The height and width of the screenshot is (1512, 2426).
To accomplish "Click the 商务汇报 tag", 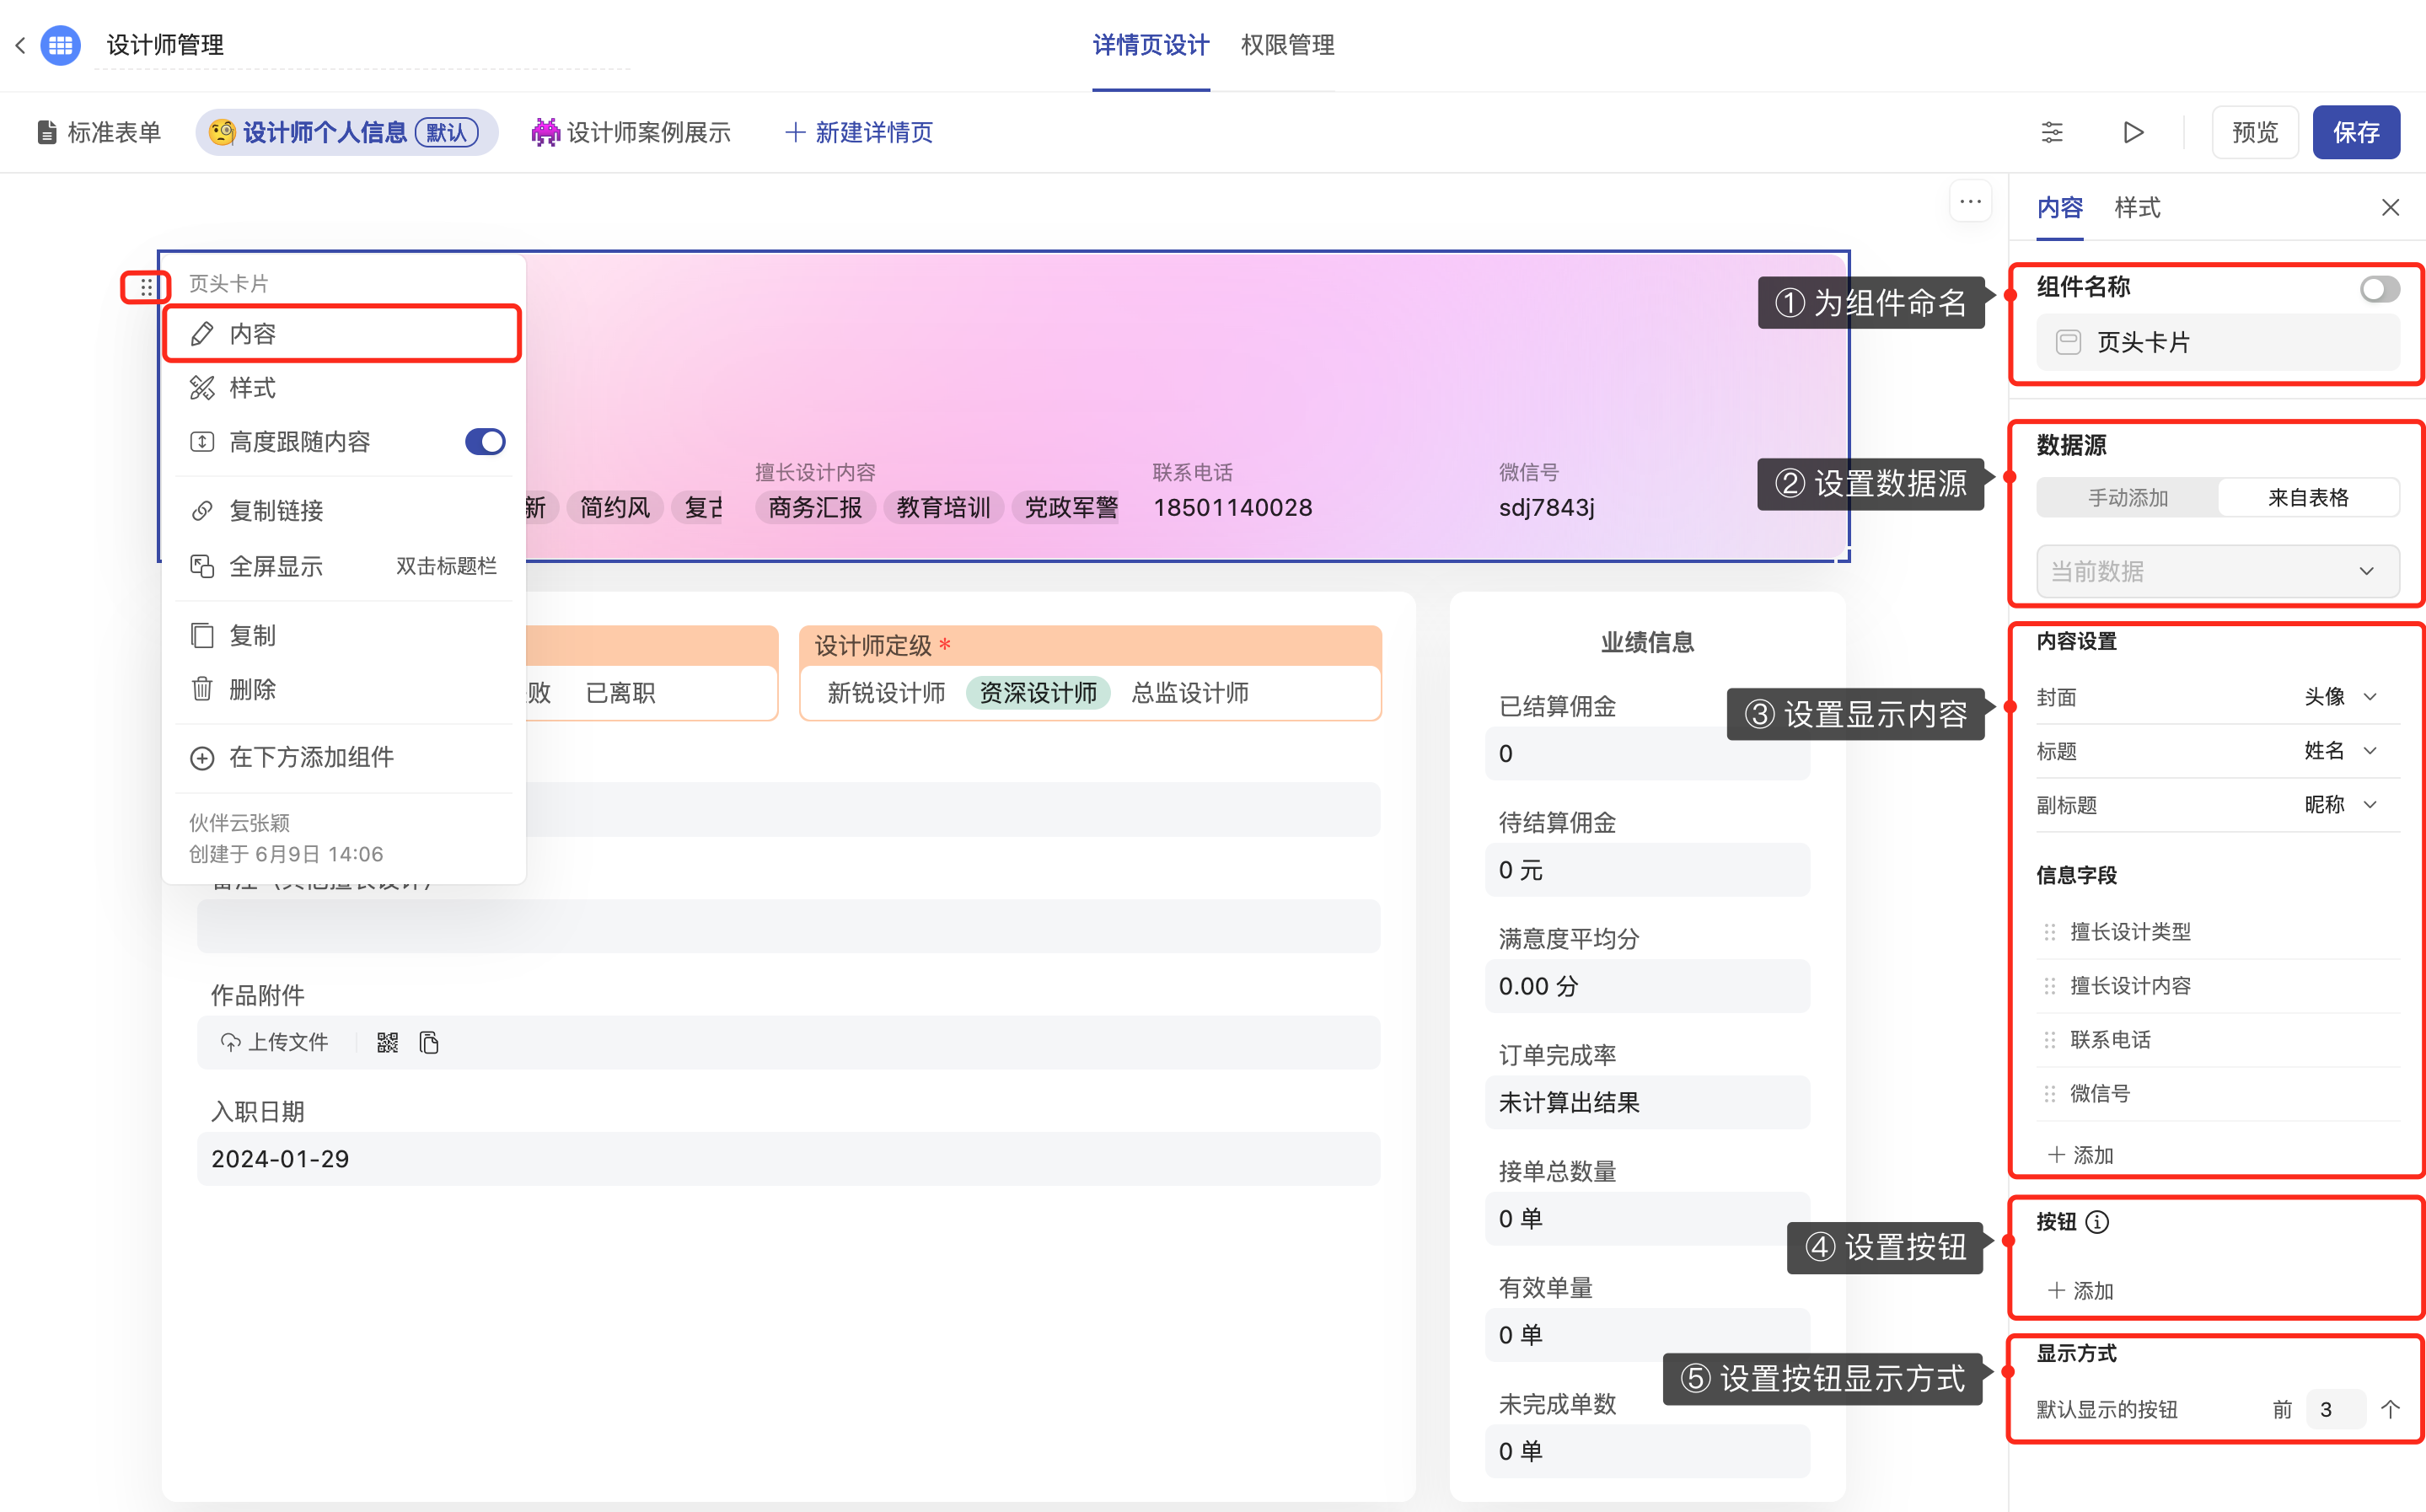I will pos(815,507).
